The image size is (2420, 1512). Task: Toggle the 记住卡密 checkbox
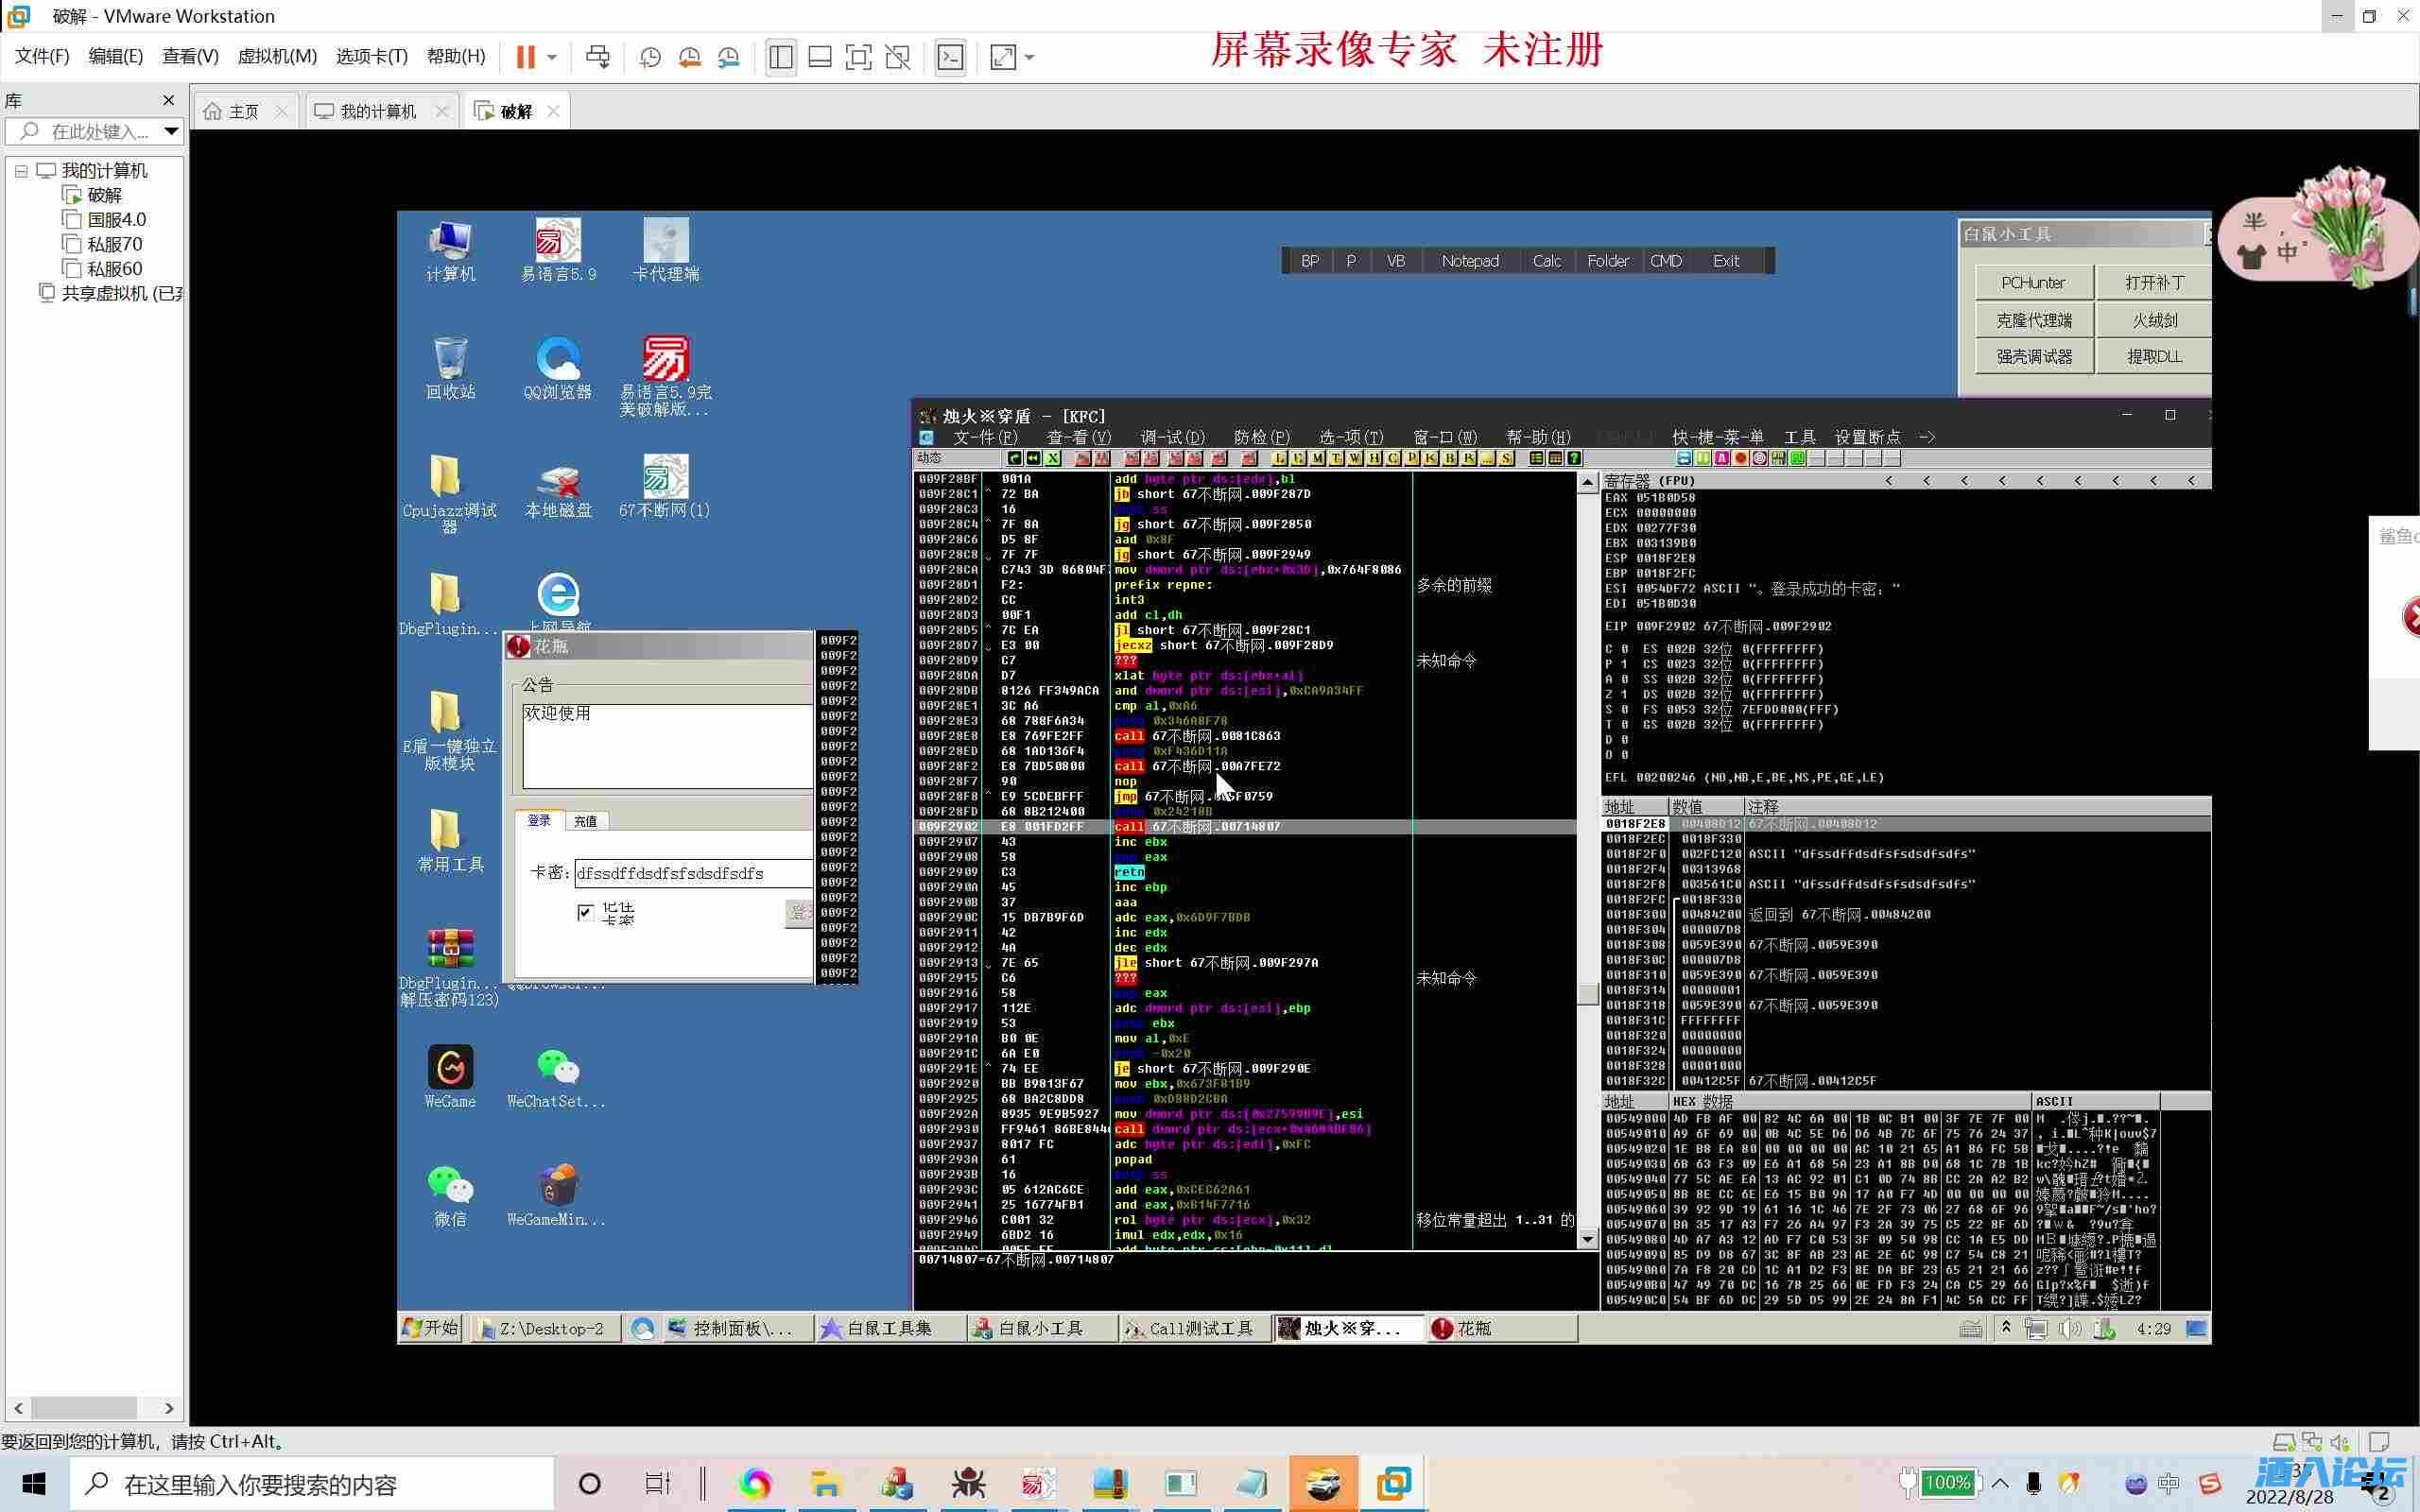[x=586, y=912]
